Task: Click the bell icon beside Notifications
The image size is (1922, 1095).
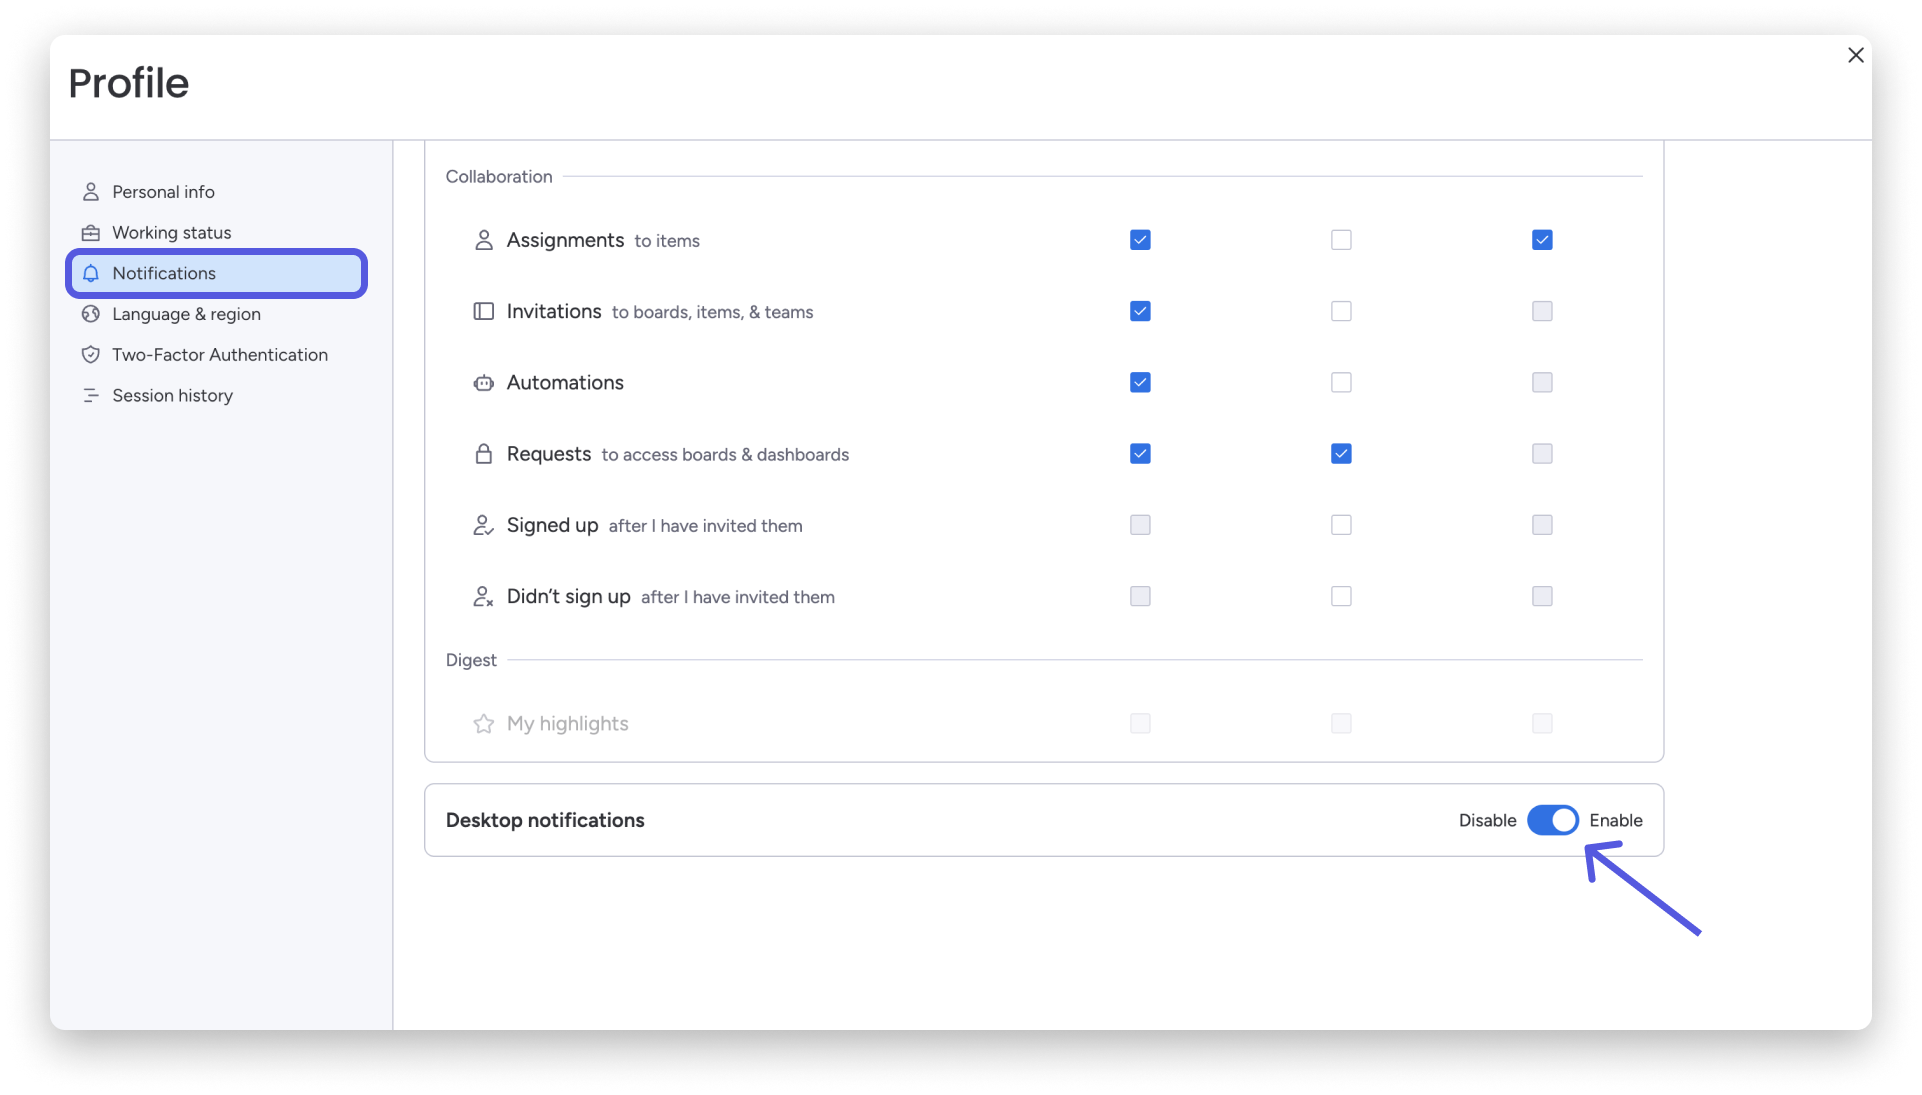Action: tap(91, 273)
